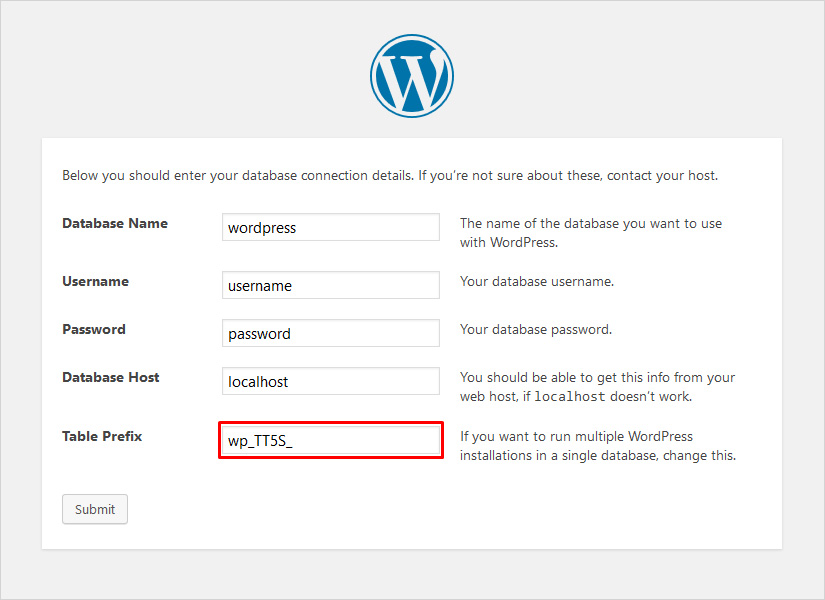Click empty white space right of Submit button

tap(400, 509)
